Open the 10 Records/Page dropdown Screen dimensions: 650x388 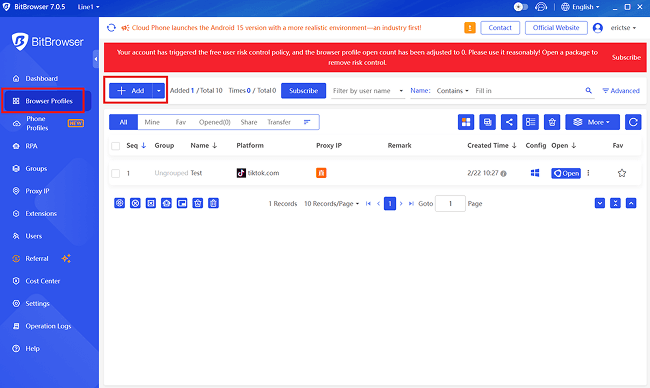(331, 204)
